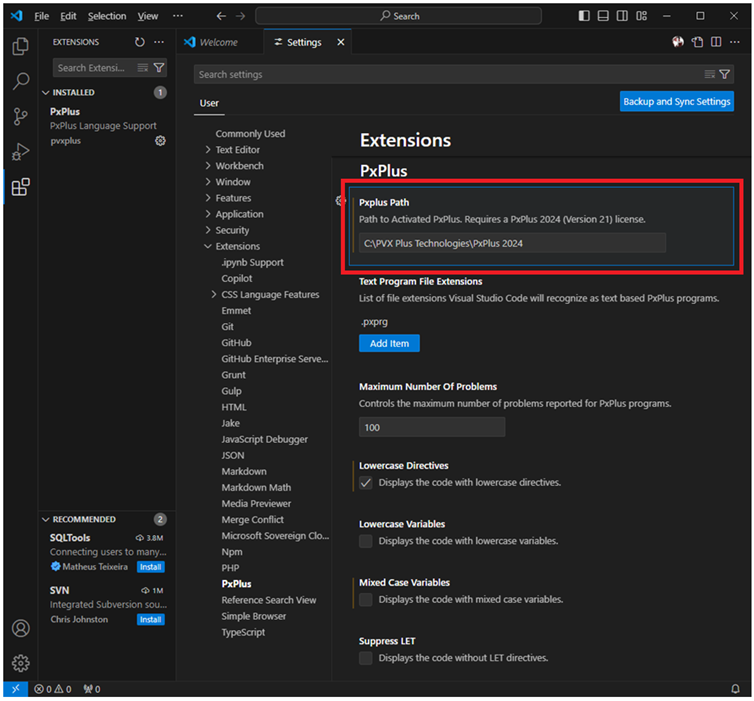This screenshot has height=701, width=754.
Task: Click the Add Item button
Action: 389,343
